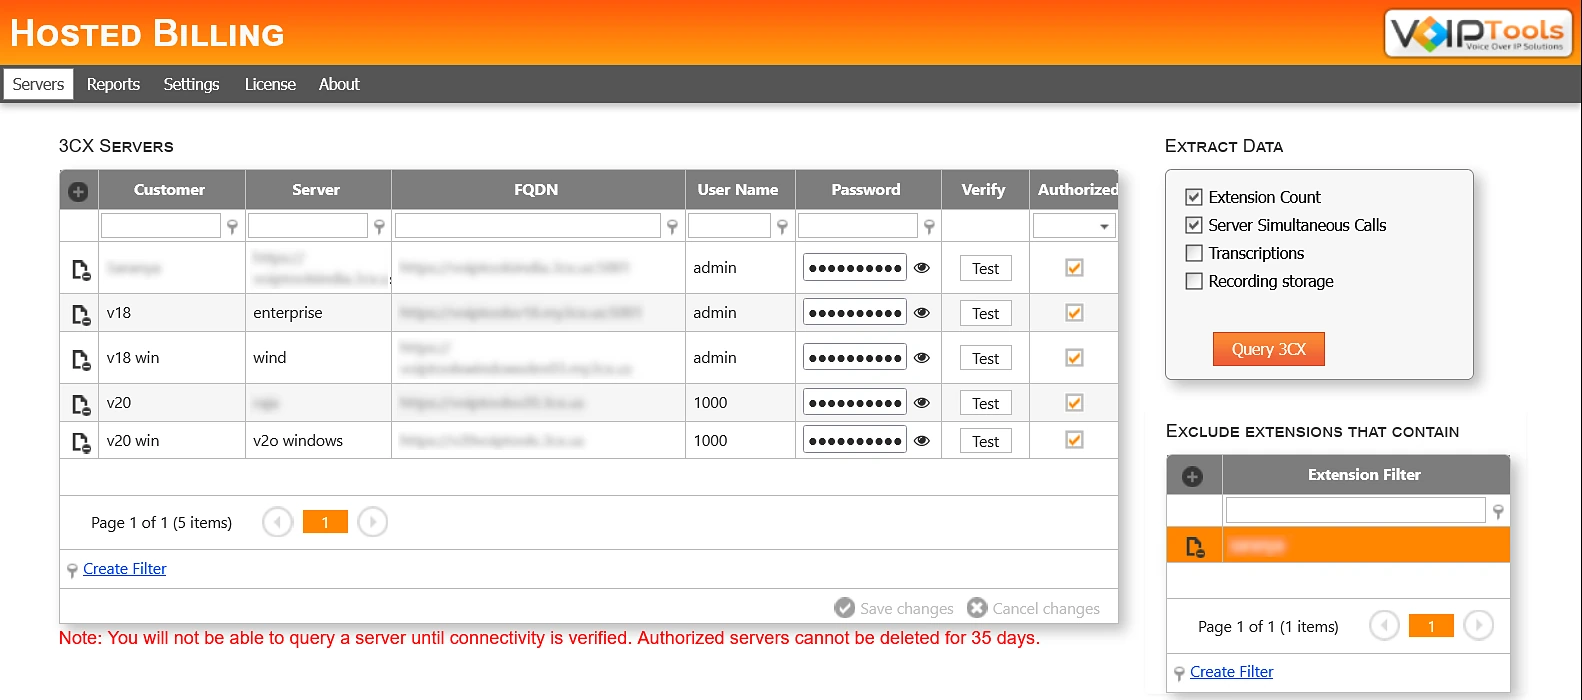The image size is (1582, 700).
Task: Toggle Authorized checkbox for v20 row
Action: tap(1074, 403)
